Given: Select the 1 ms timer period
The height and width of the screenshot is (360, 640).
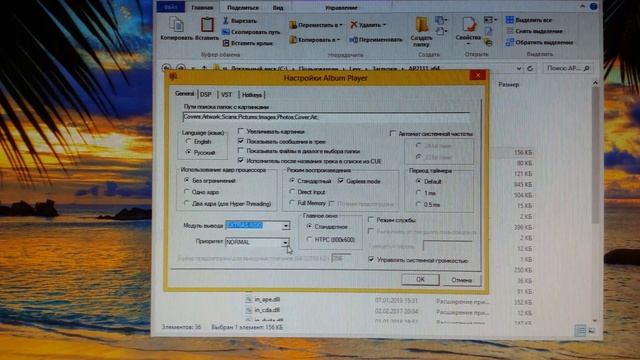Looking at the screenshot, I should 418,192.
